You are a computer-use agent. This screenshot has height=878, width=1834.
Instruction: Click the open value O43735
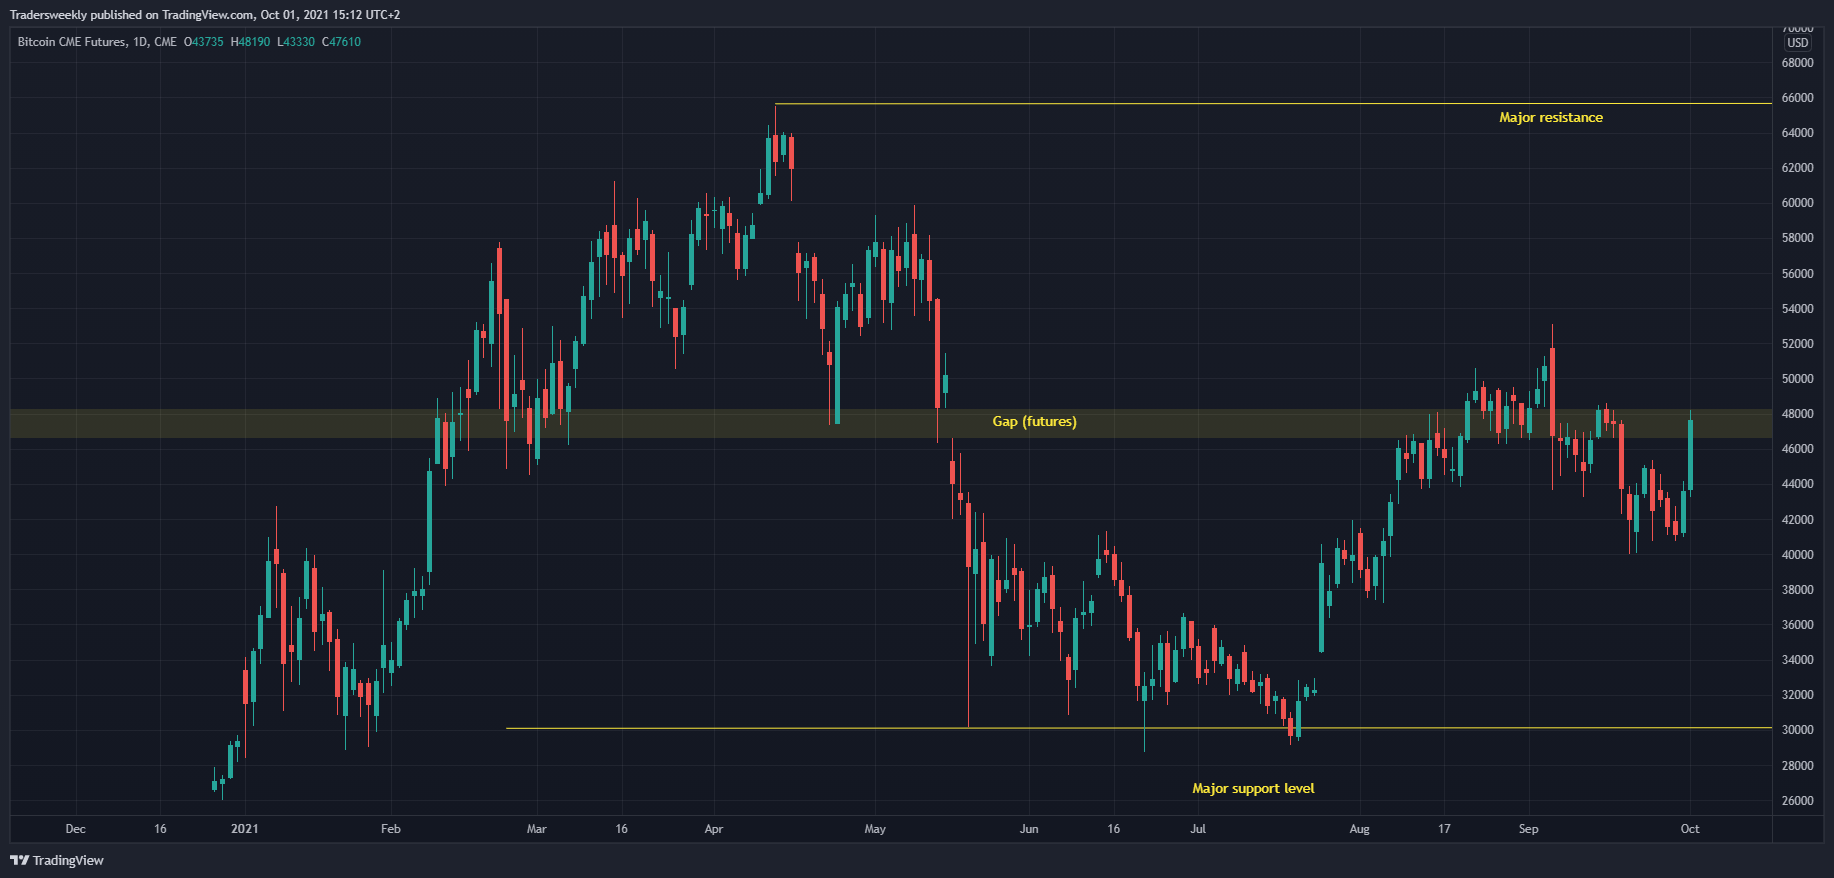point(204,42)
